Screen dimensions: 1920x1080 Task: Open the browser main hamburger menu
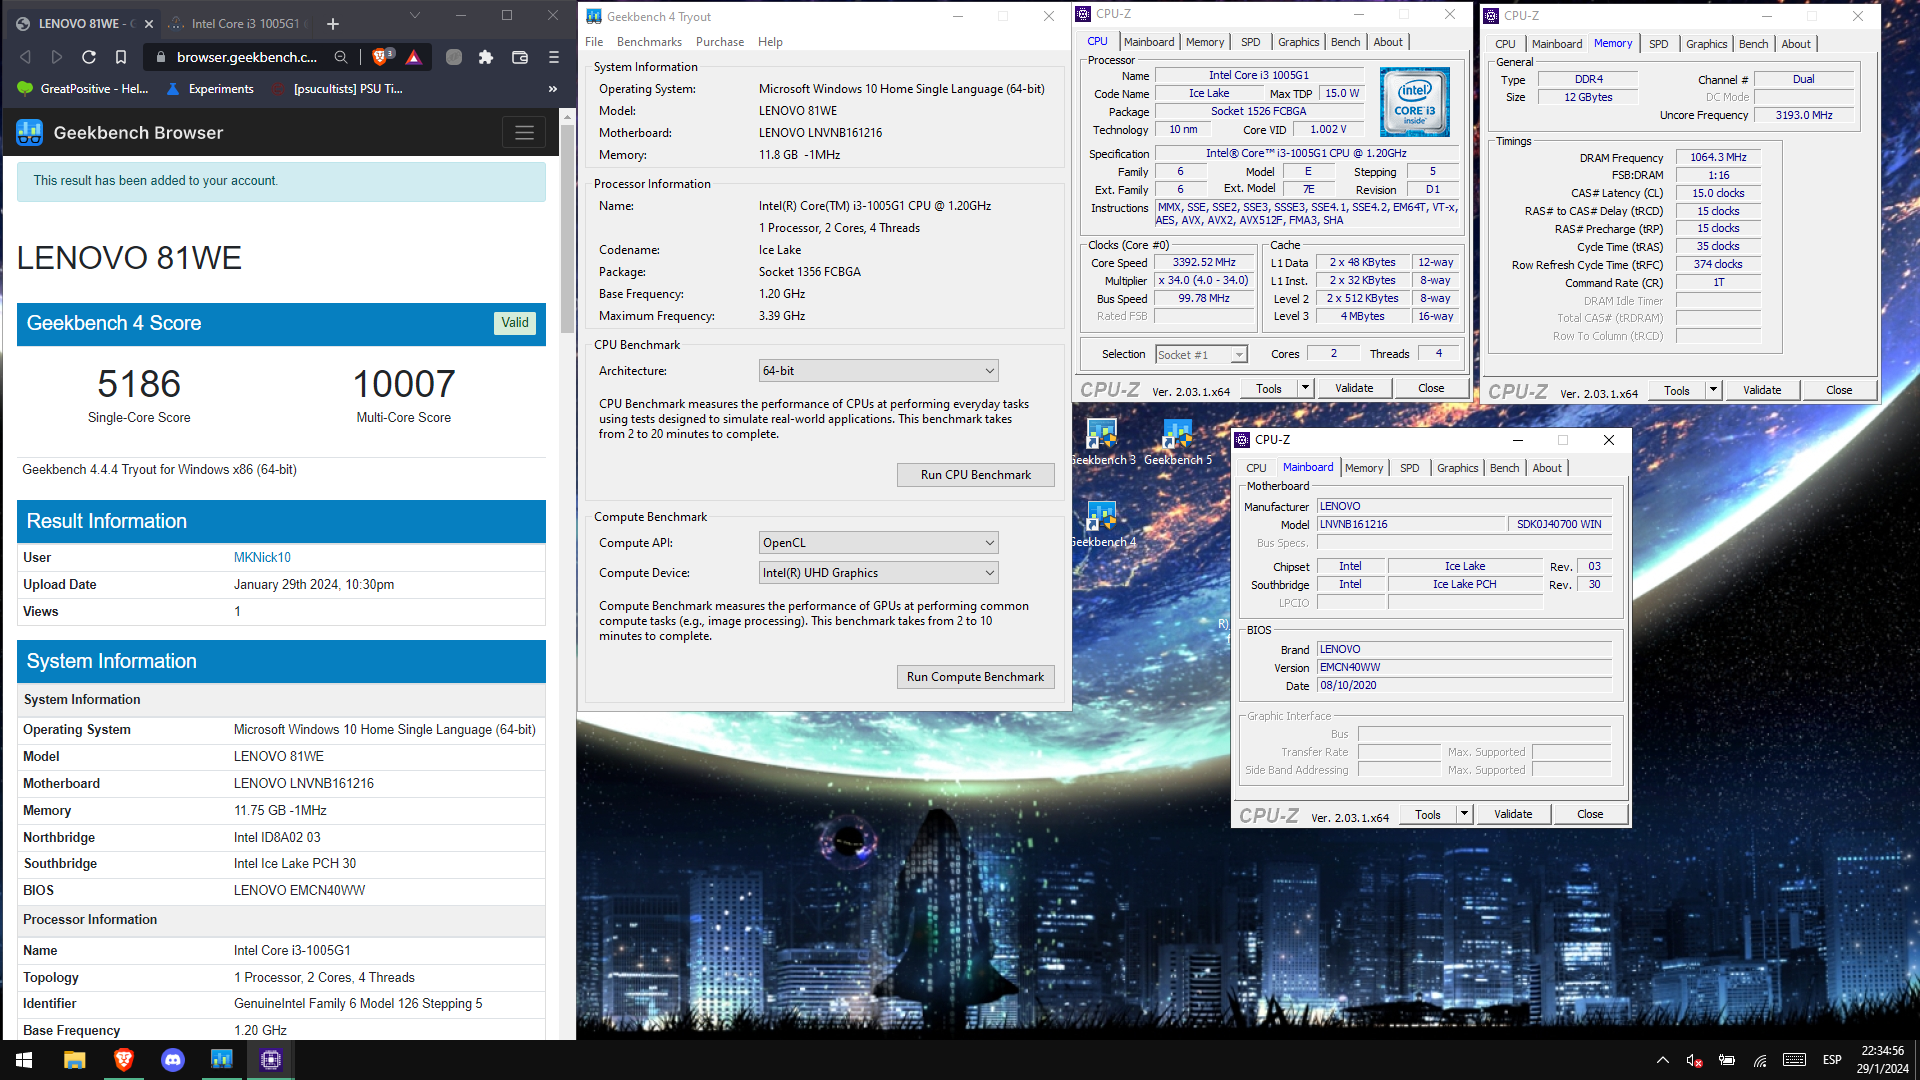pos(553,57)
